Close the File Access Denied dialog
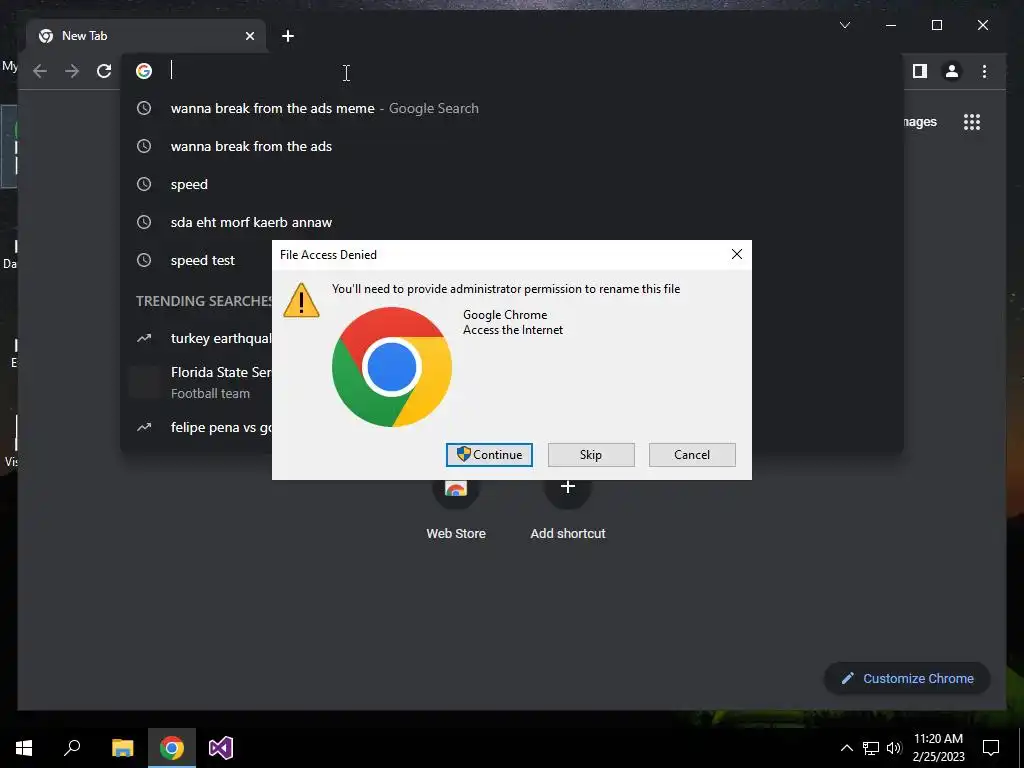This screenshot has height=768, width=1024. click(737, 254)
